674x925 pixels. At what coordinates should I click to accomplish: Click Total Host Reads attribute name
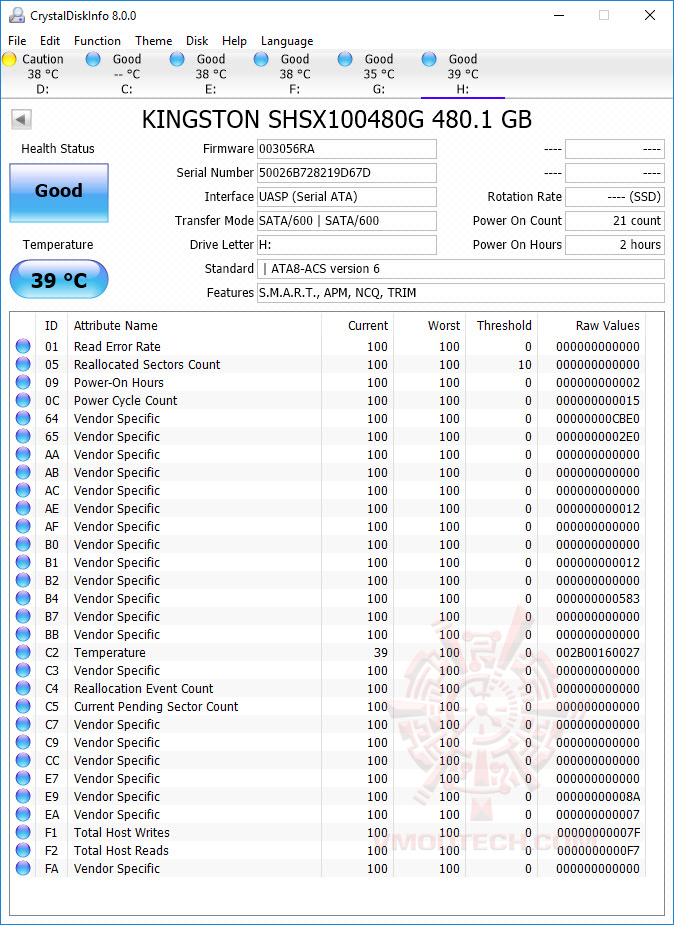click(121, 850)
